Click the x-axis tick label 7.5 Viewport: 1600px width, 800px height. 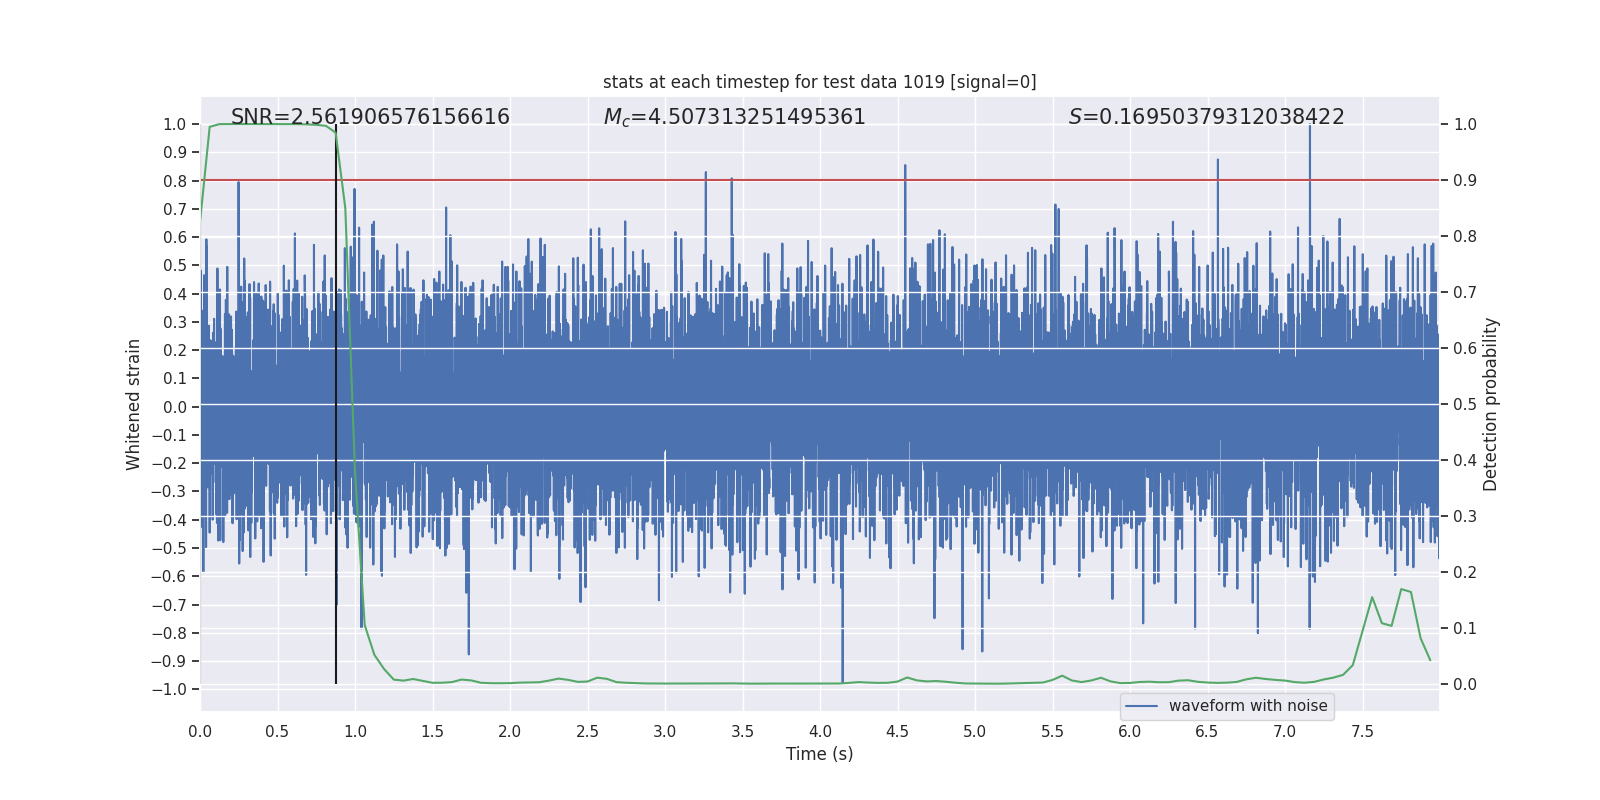coord(1362,731)
